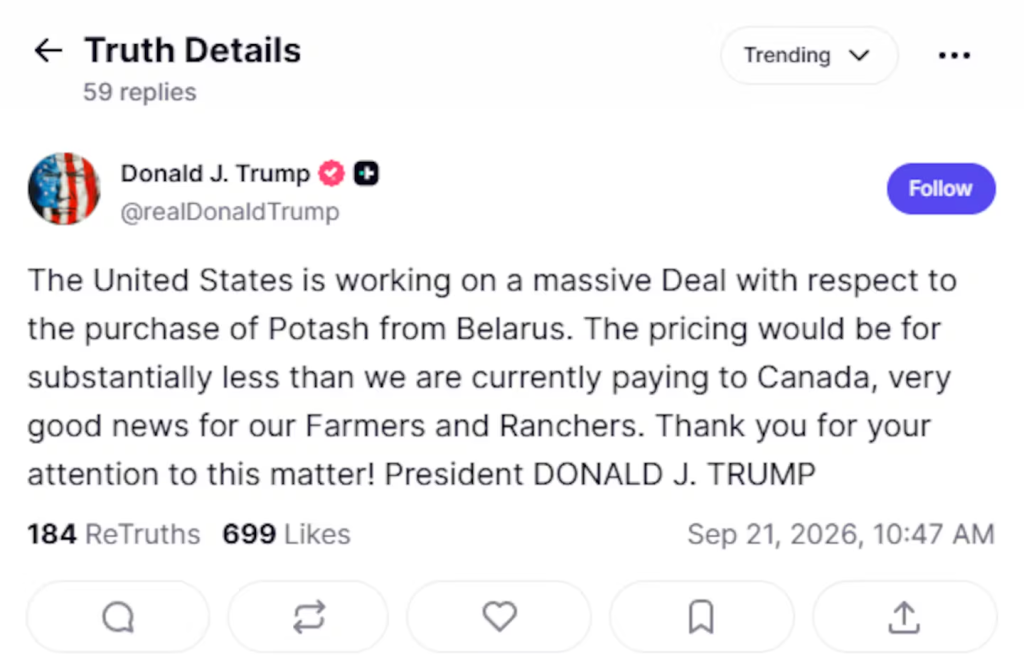Expand the chevron next to Trending

[x=859, y=56]
